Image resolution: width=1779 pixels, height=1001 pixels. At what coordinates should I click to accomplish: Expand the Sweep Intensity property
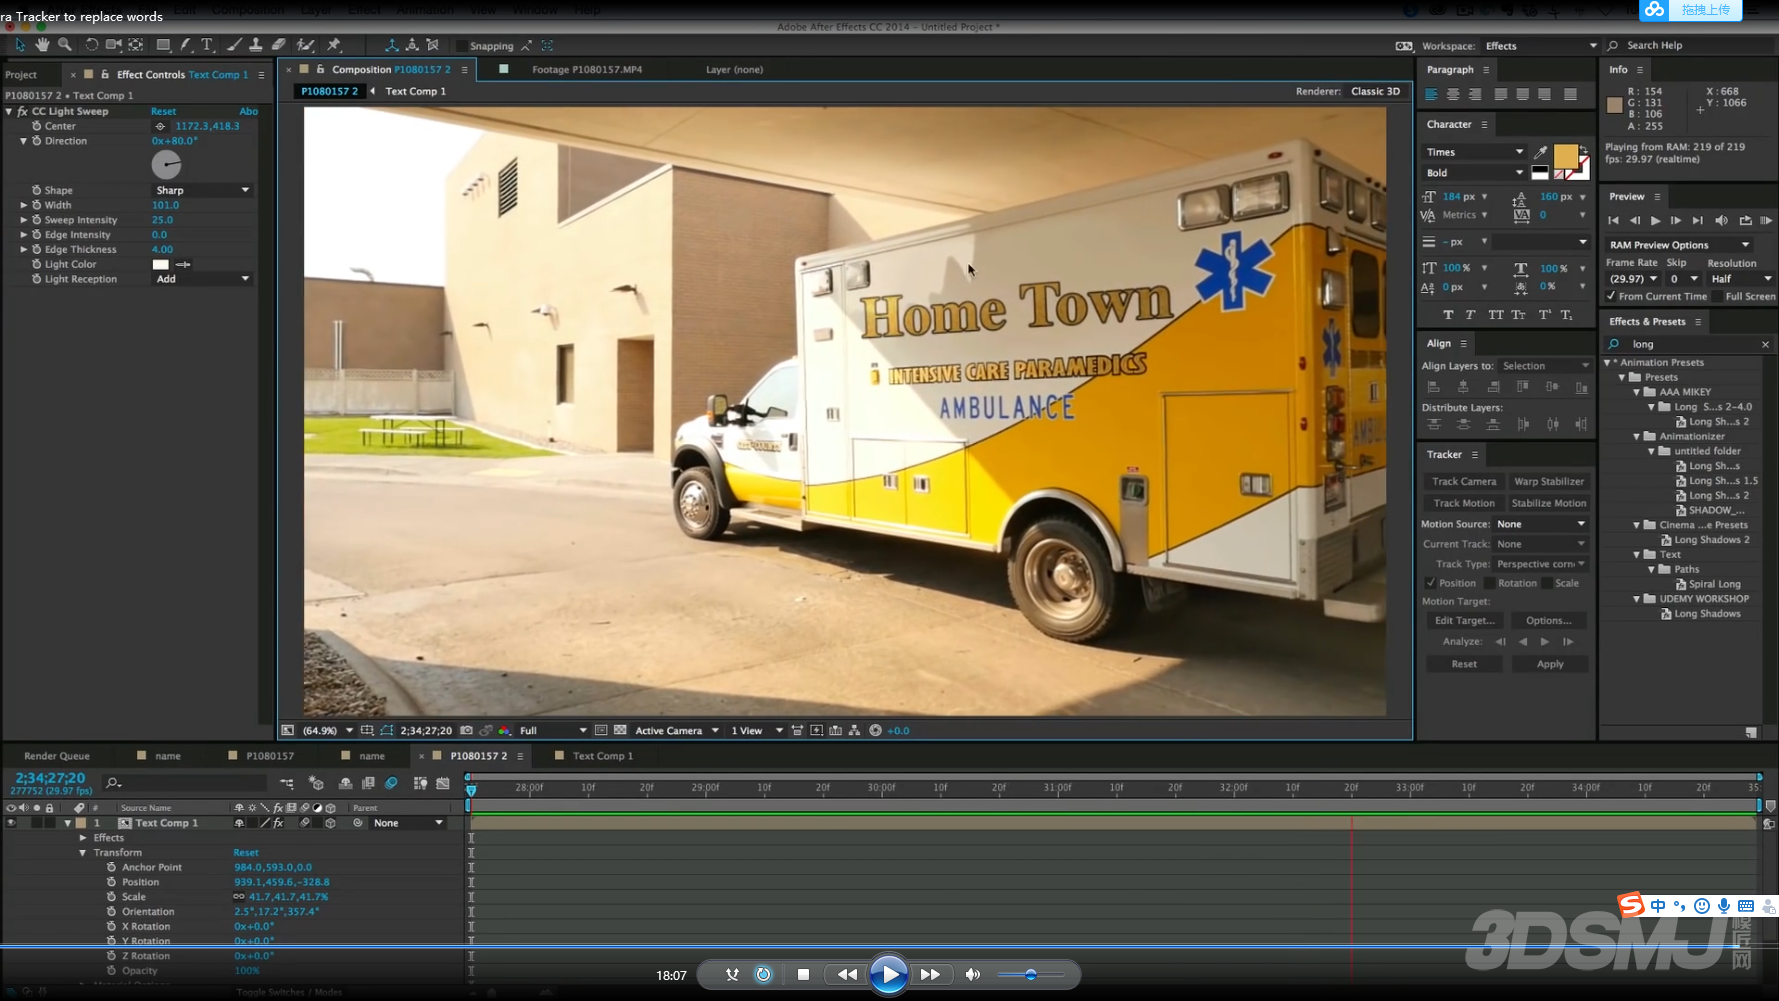pos(24,220)
